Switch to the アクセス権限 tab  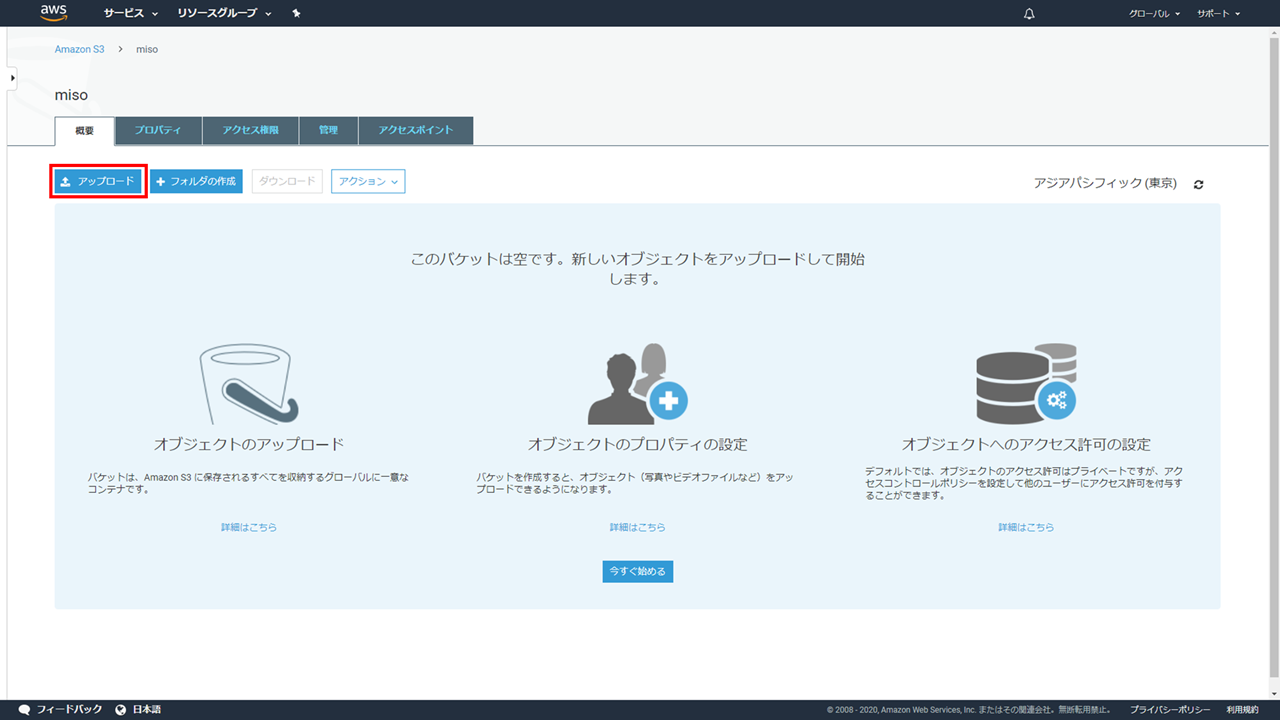point(250,130)
